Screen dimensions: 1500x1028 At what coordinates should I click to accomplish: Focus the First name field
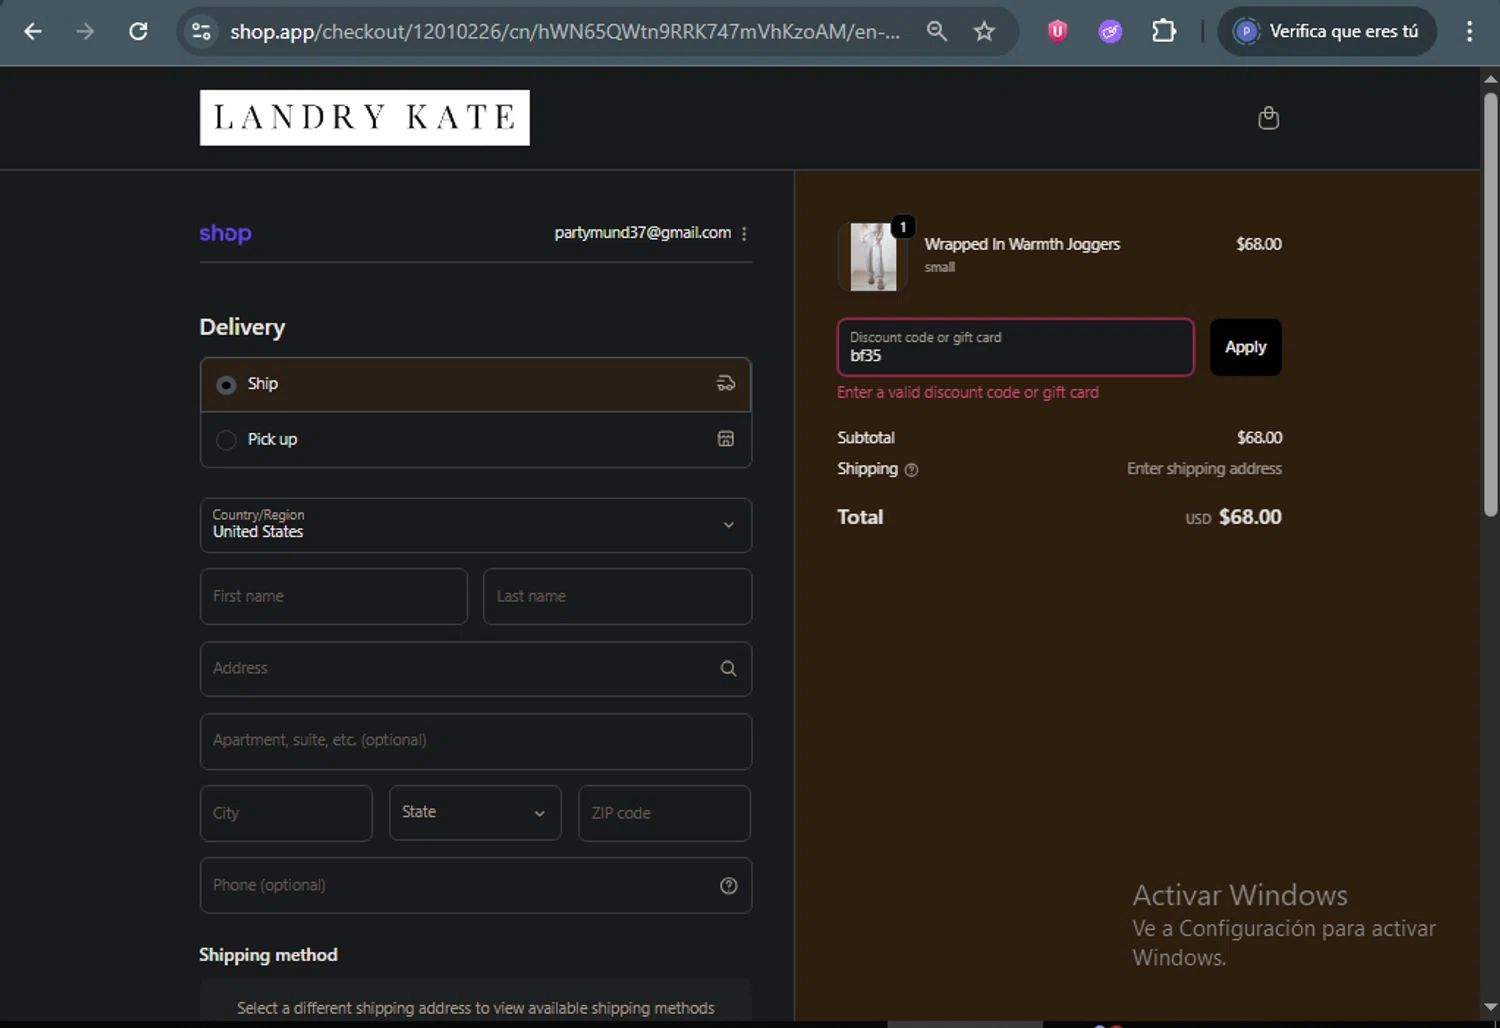click(334, 596)
